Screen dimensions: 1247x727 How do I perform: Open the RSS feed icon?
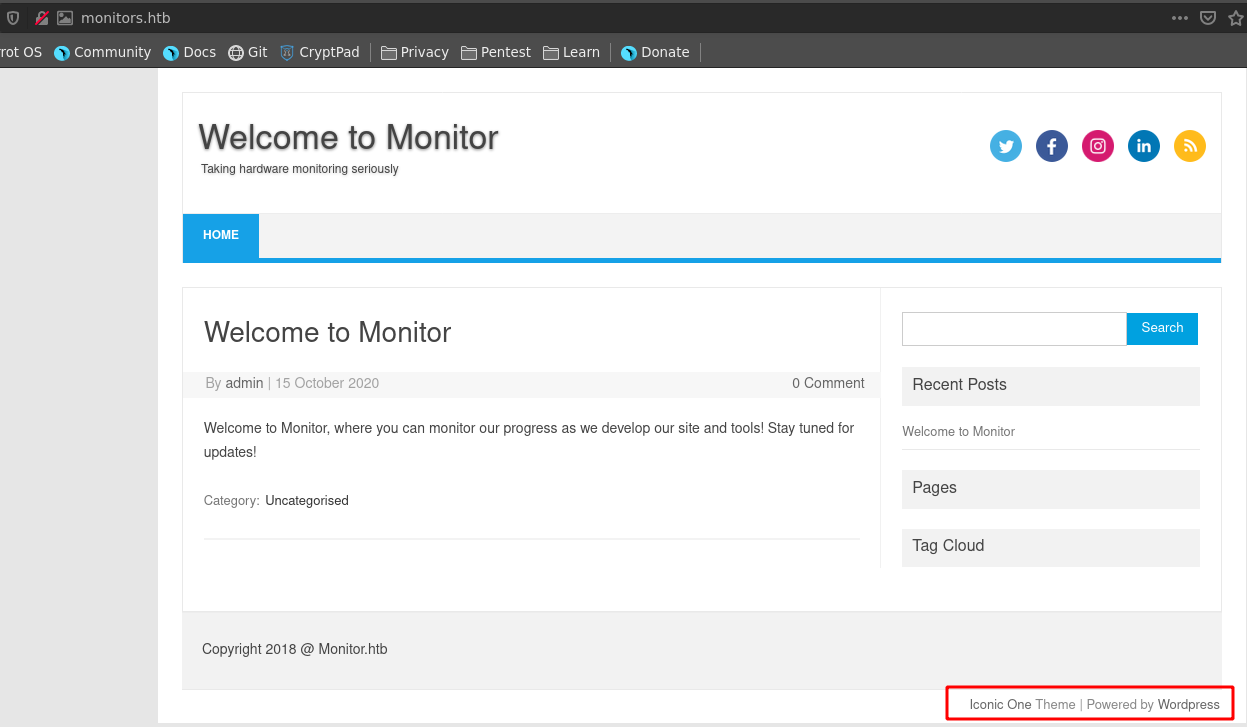coord(1190,146)
